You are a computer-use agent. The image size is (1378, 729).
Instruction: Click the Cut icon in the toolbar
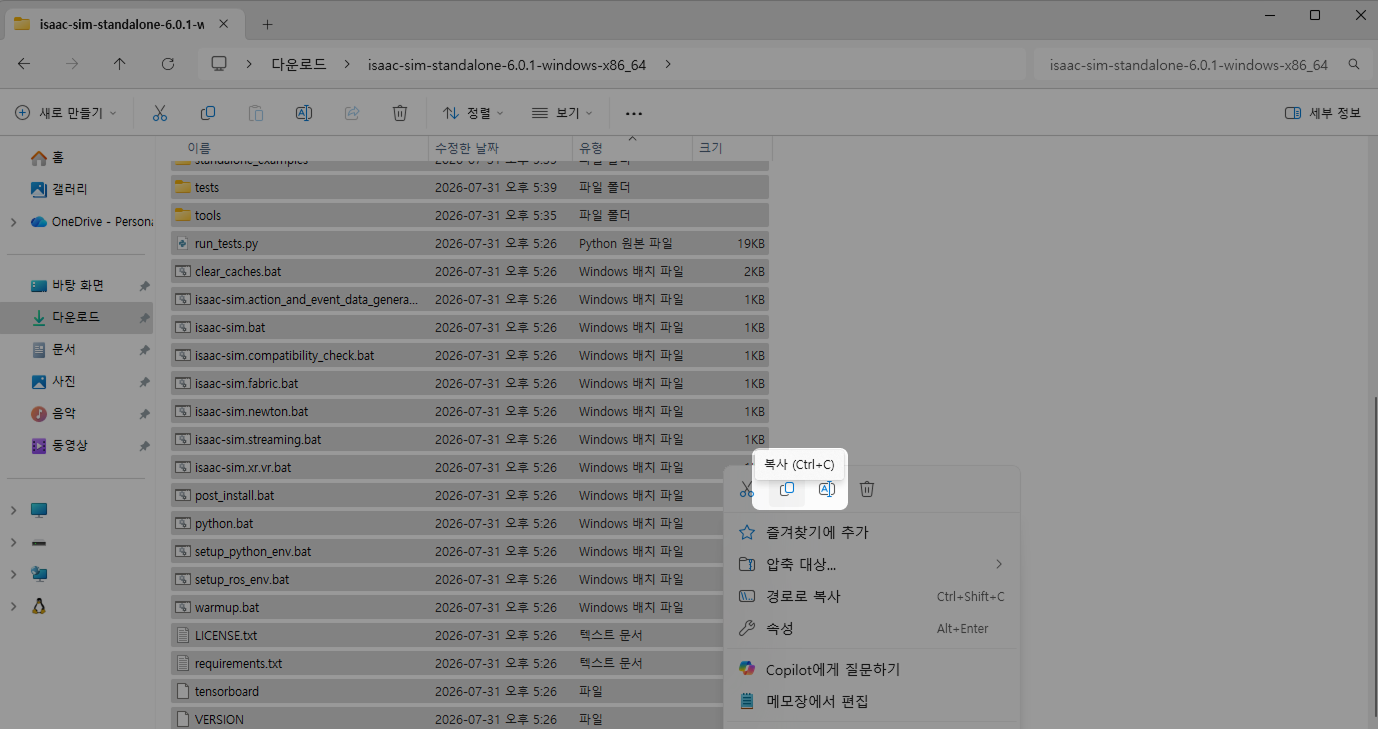pyautogui.click(x=160, y=113)
